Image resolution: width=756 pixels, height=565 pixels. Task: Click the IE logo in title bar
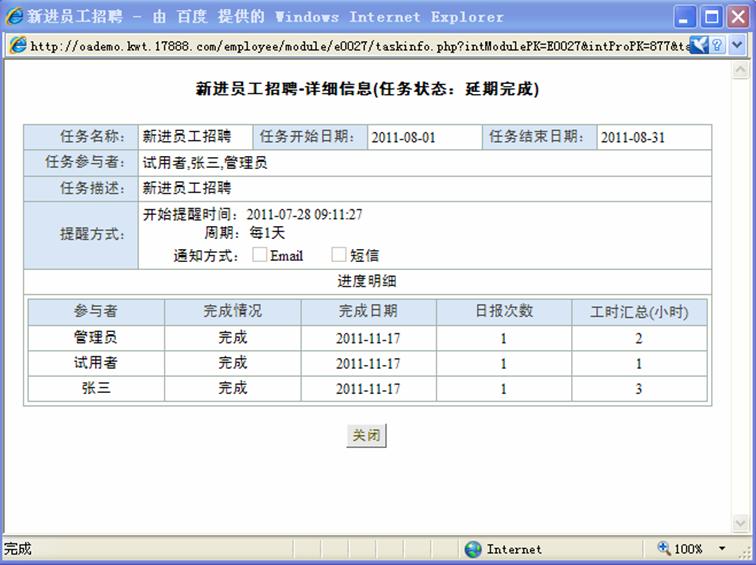14,16
